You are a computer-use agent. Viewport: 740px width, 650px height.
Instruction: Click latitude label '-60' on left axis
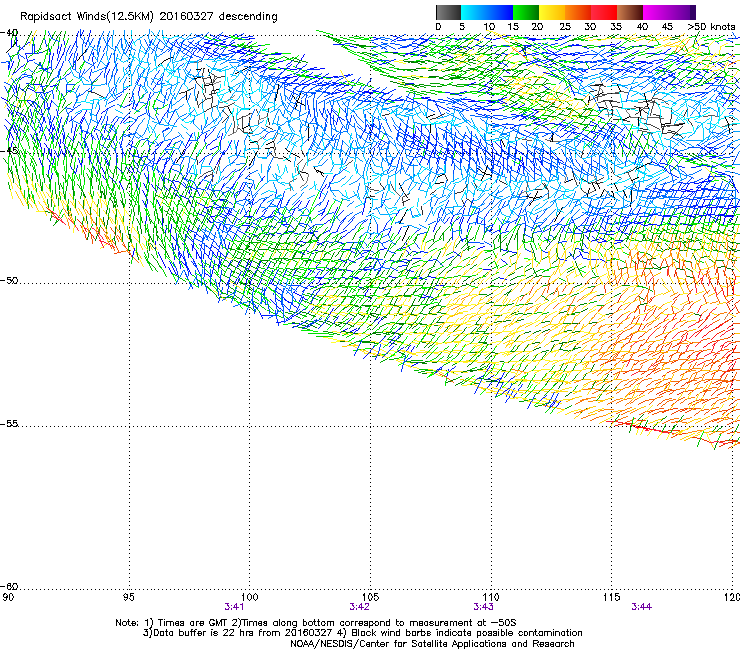coord(9,586)
